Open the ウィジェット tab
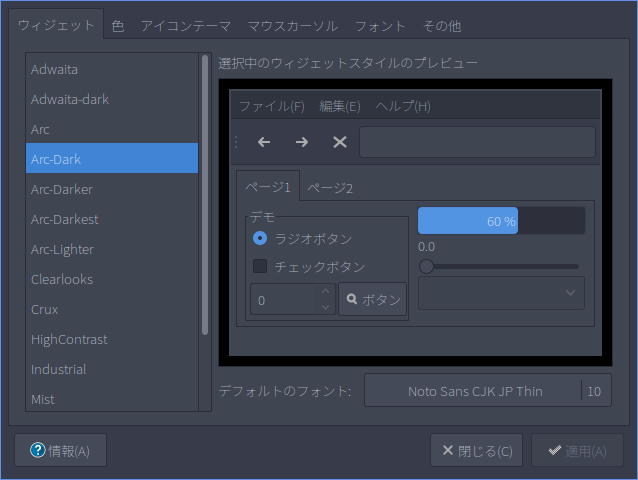Image resolution: width=638 pixels, height=480 pixels. [x=56, y=25]
